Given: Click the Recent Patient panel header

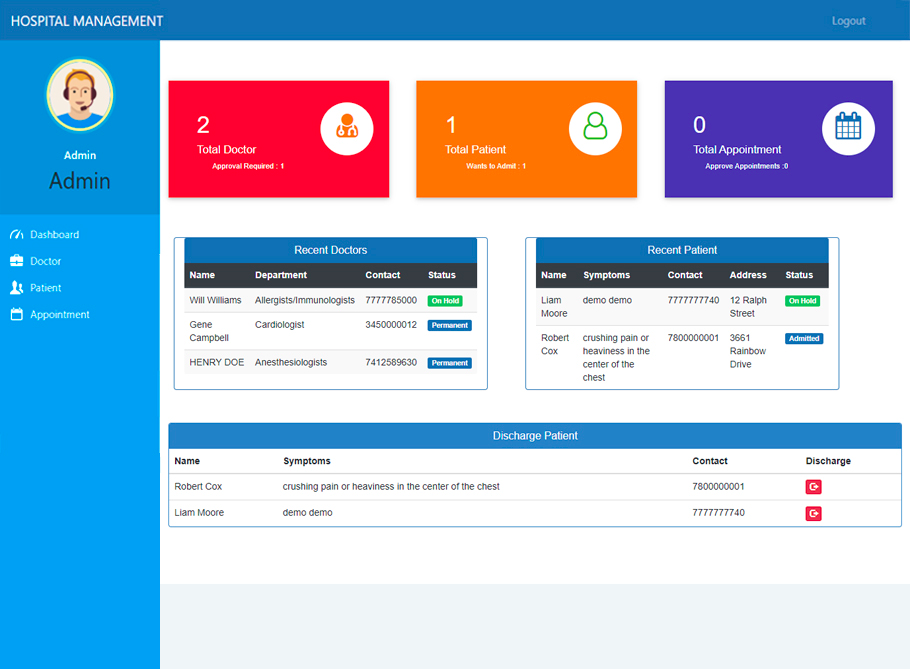Looking at the screenshot, I should [682, 250].
